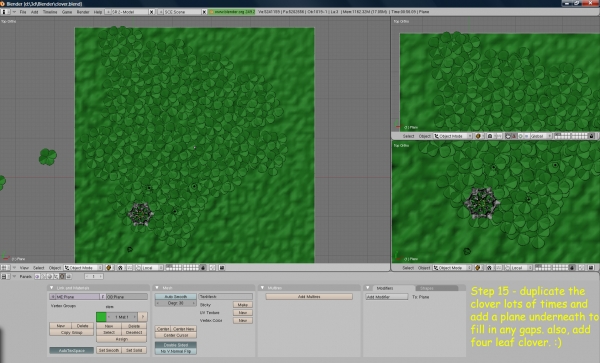Click New next to Vertex Color
Viewport: 600px width, 363px height.
243,320
